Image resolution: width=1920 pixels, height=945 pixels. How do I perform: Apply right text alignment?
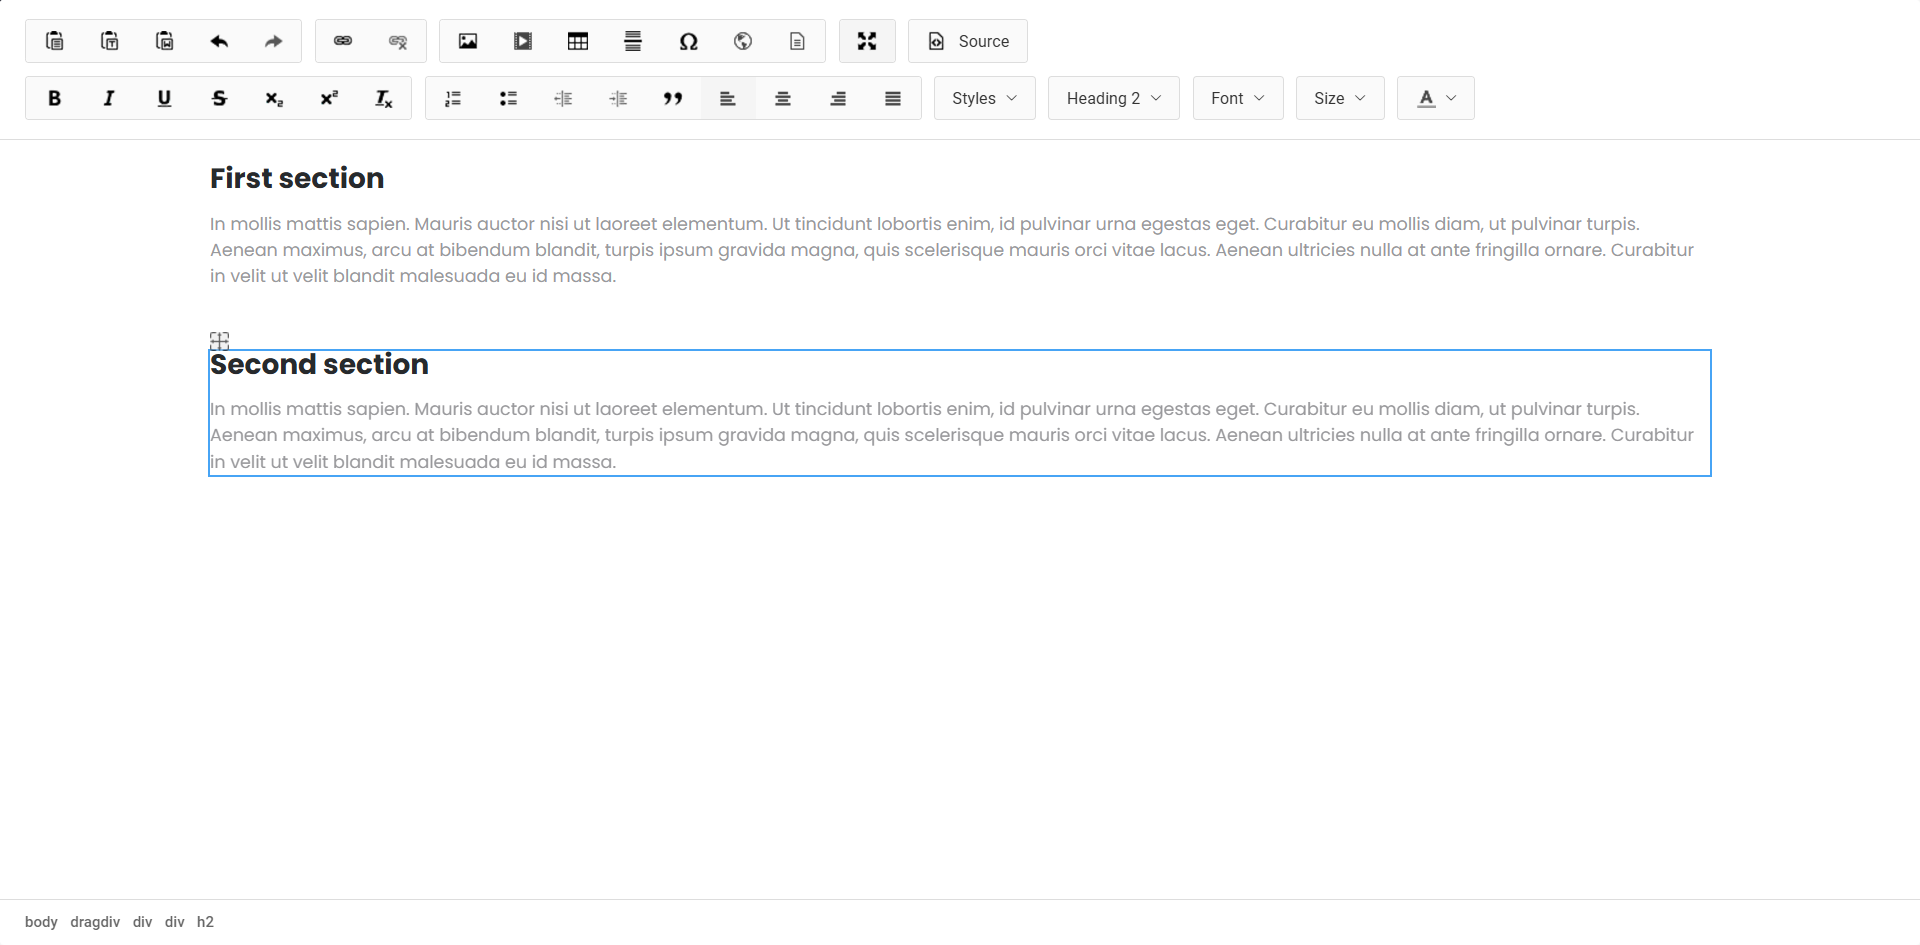click(837, 98)
